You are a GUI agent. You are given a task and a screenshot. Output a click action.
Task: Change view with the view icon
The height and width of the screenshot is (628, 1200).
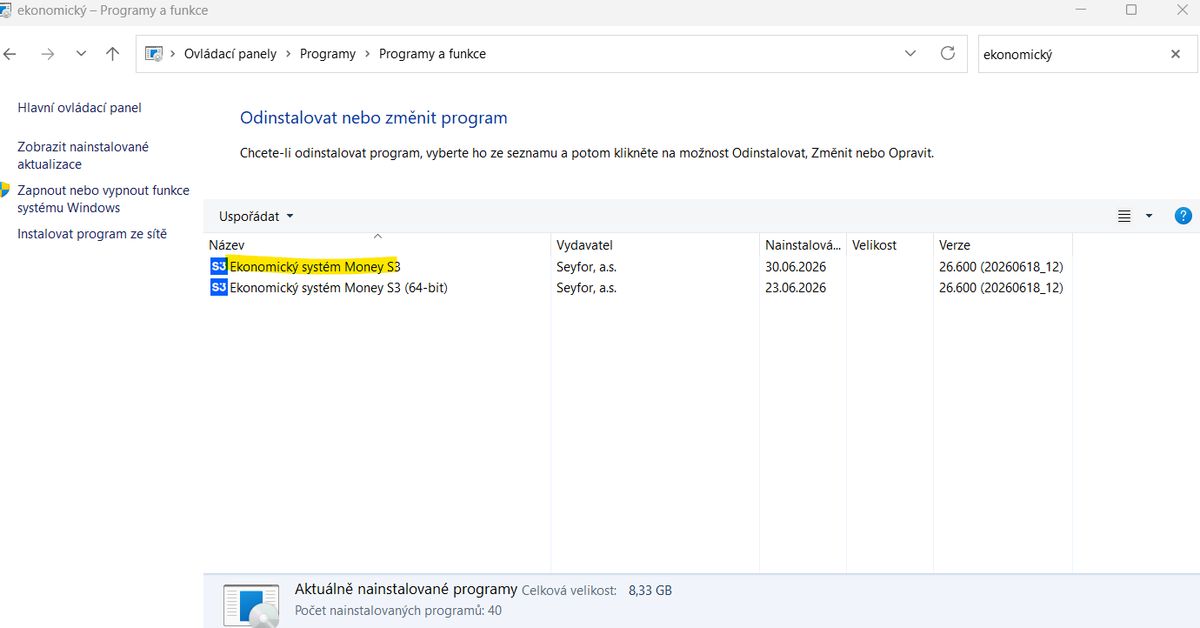tap(1124, 216)
